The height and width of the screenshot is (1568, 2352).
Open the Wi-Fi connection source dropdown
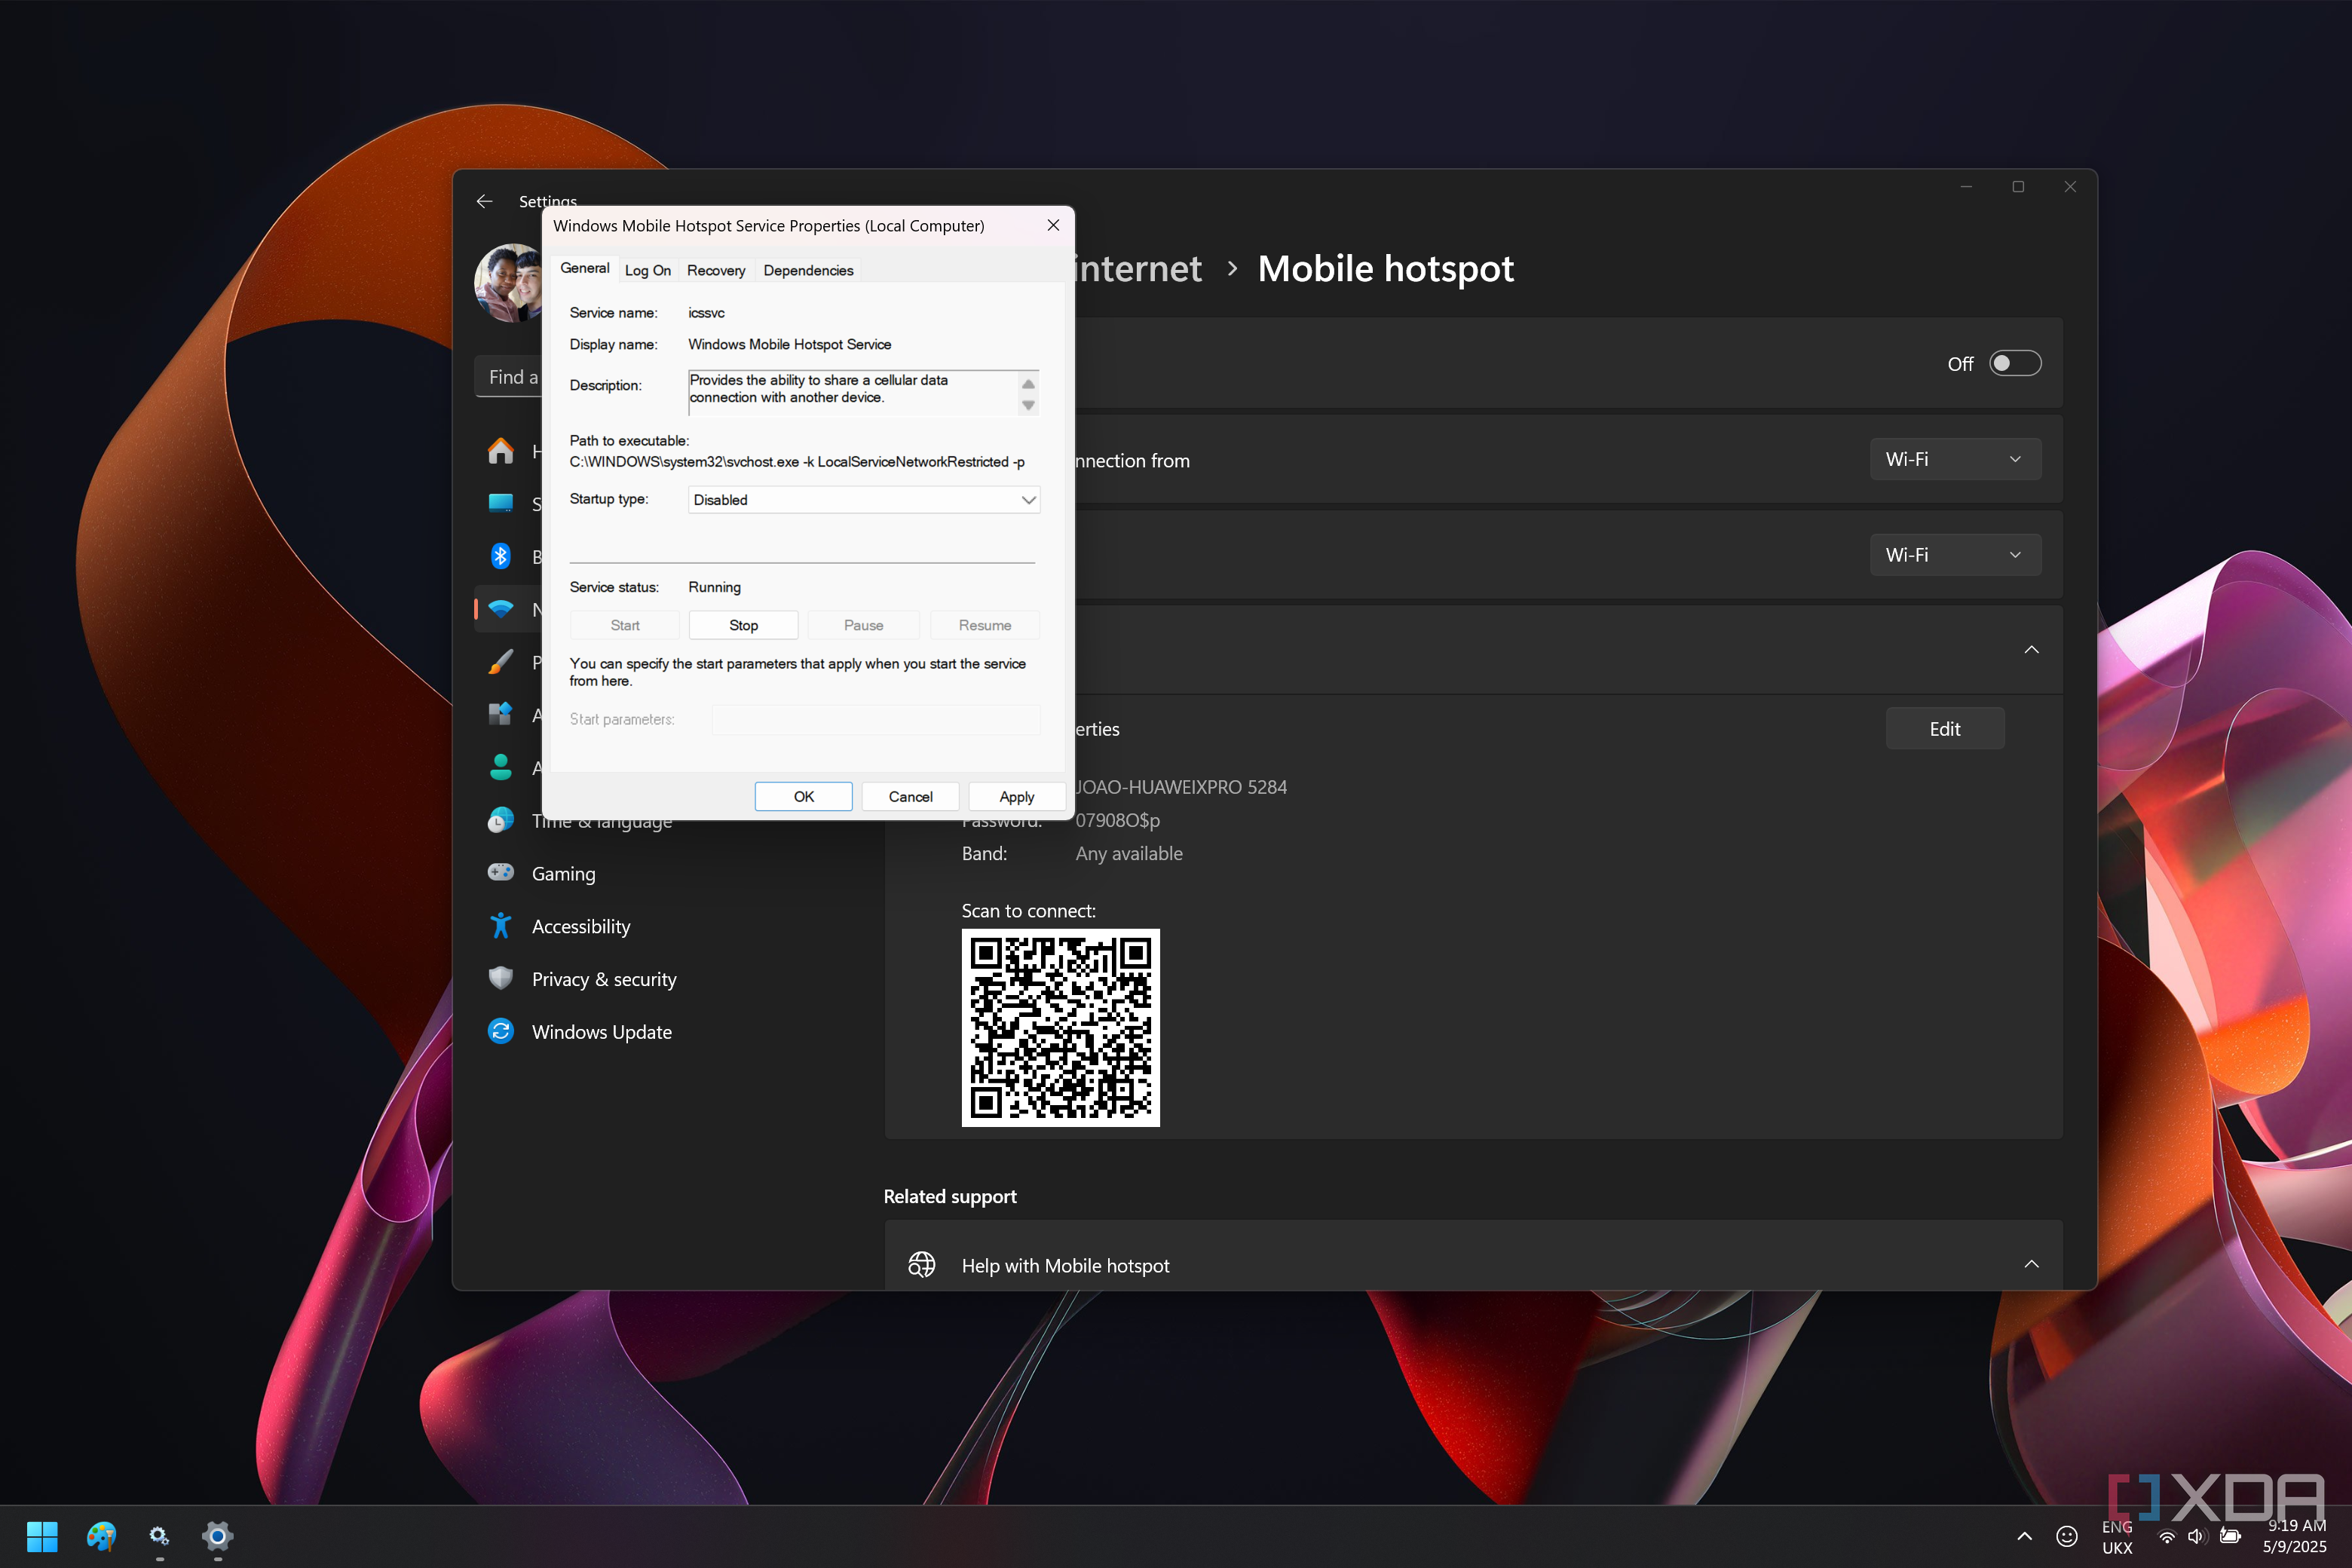click(x=1954, y=459)
